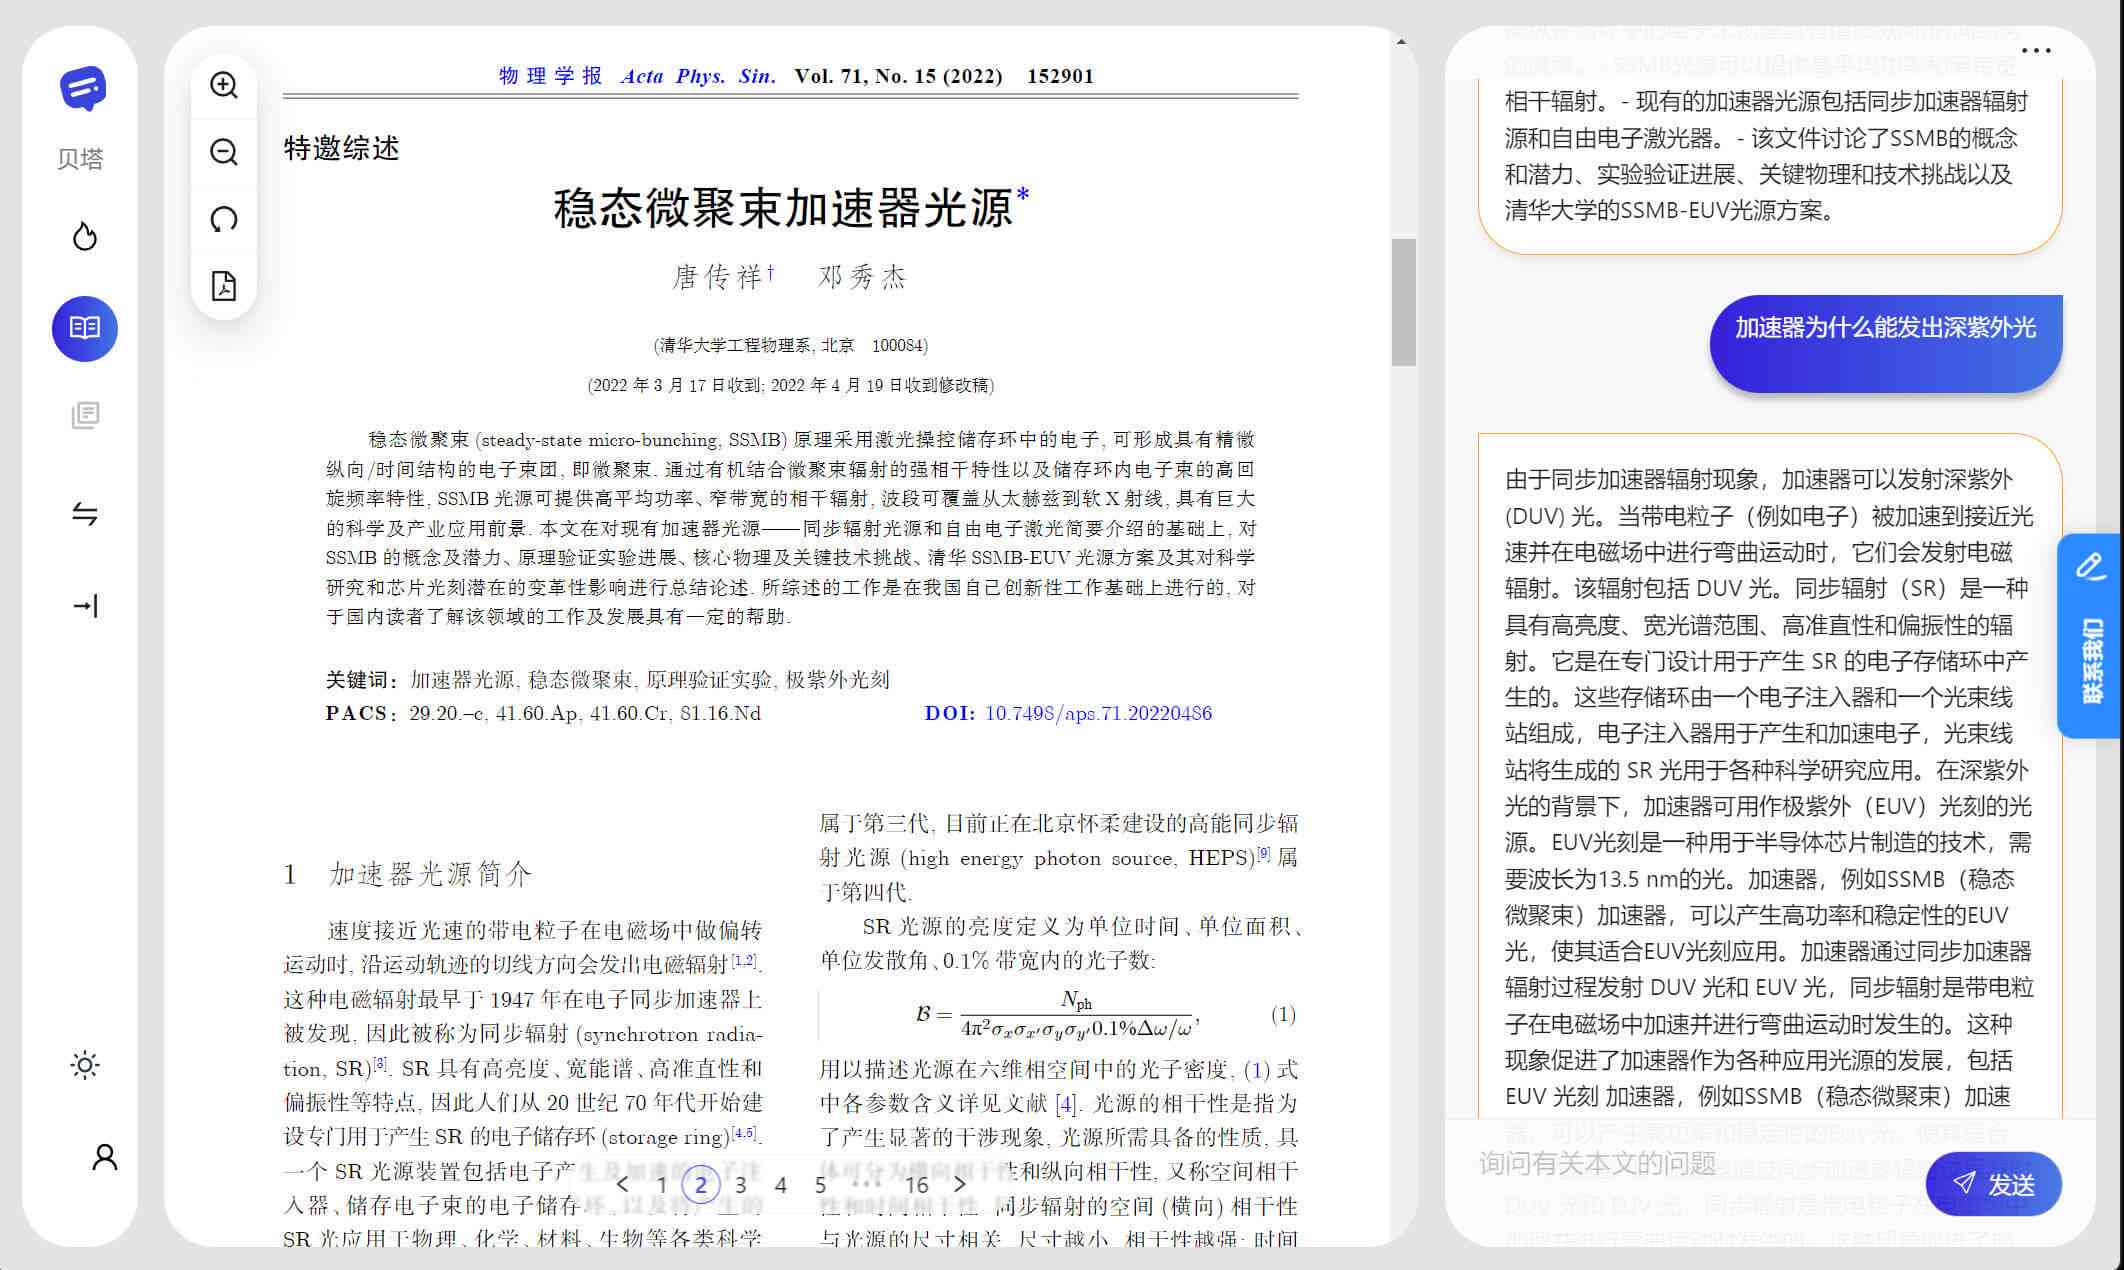
Task: Click the 联系我们 contact side tab
Action: pyautogui.click(x=2090, y=636)
